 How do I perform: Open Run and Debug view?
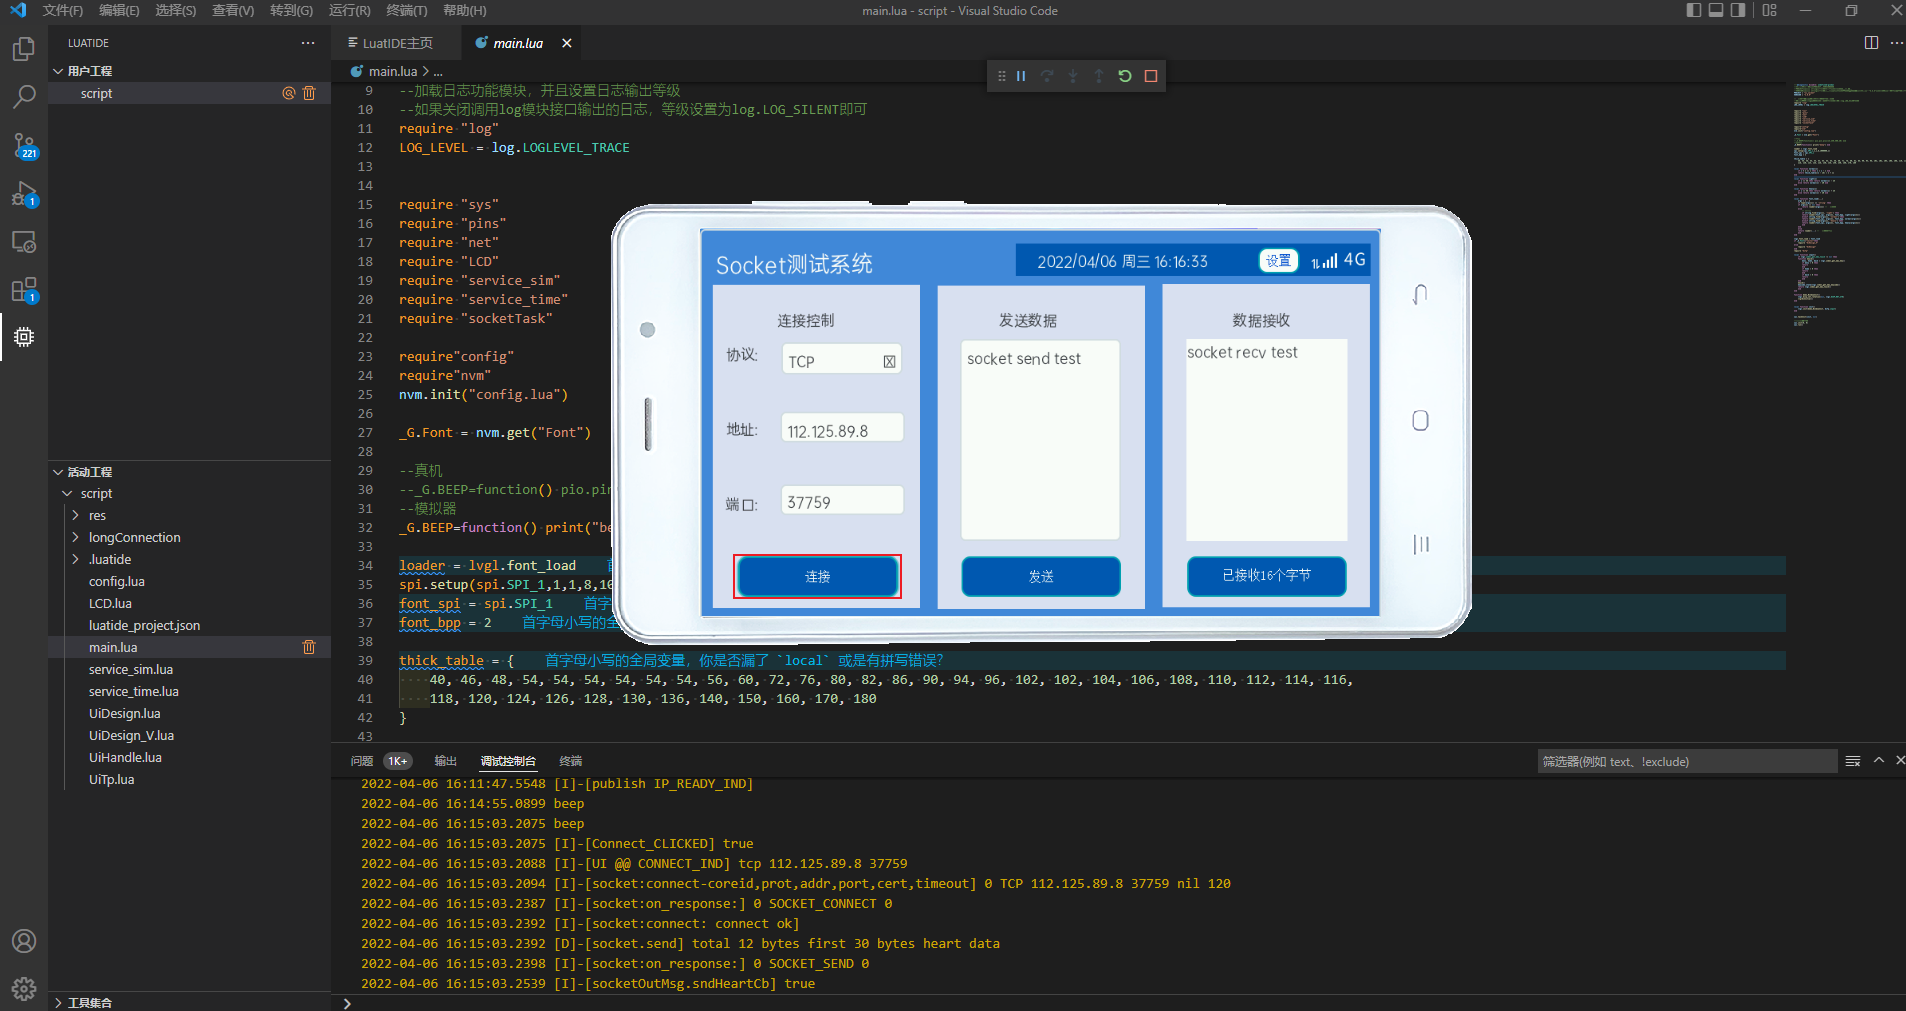(x=24, y=194)
